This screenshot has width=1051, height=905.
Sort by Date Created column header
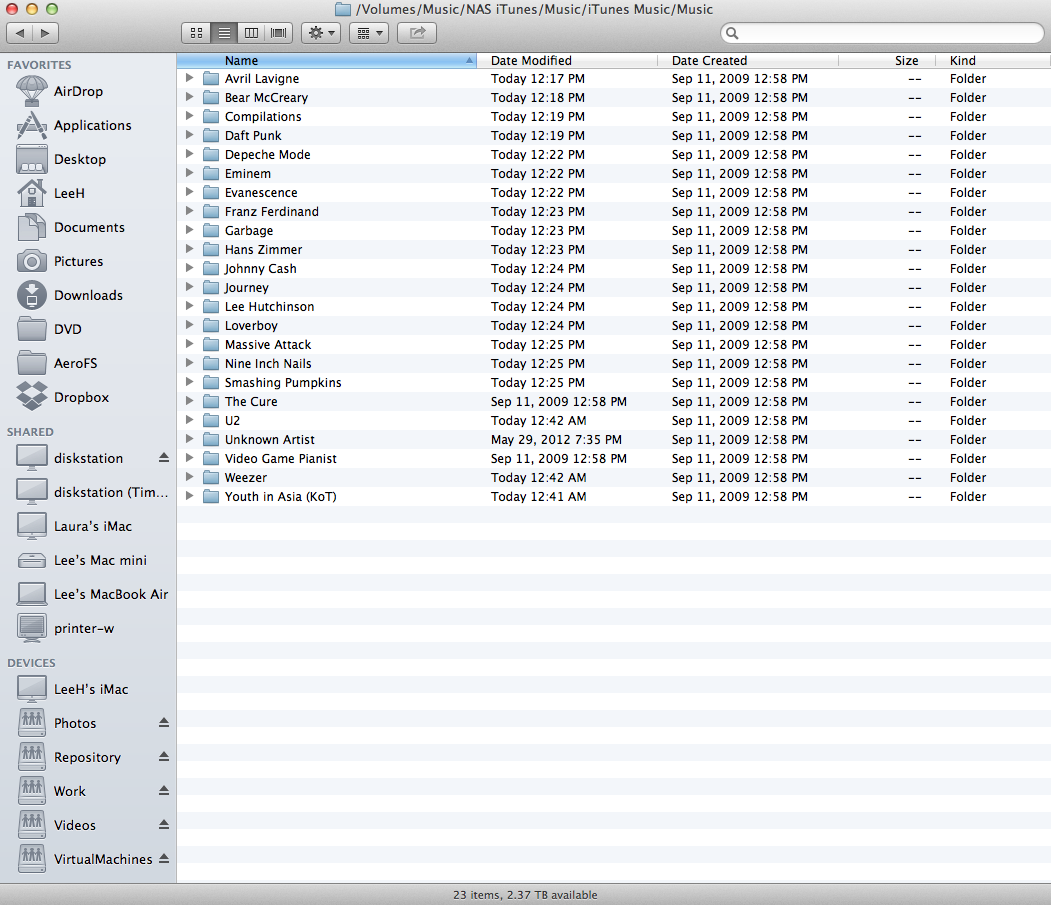[747, 60]
